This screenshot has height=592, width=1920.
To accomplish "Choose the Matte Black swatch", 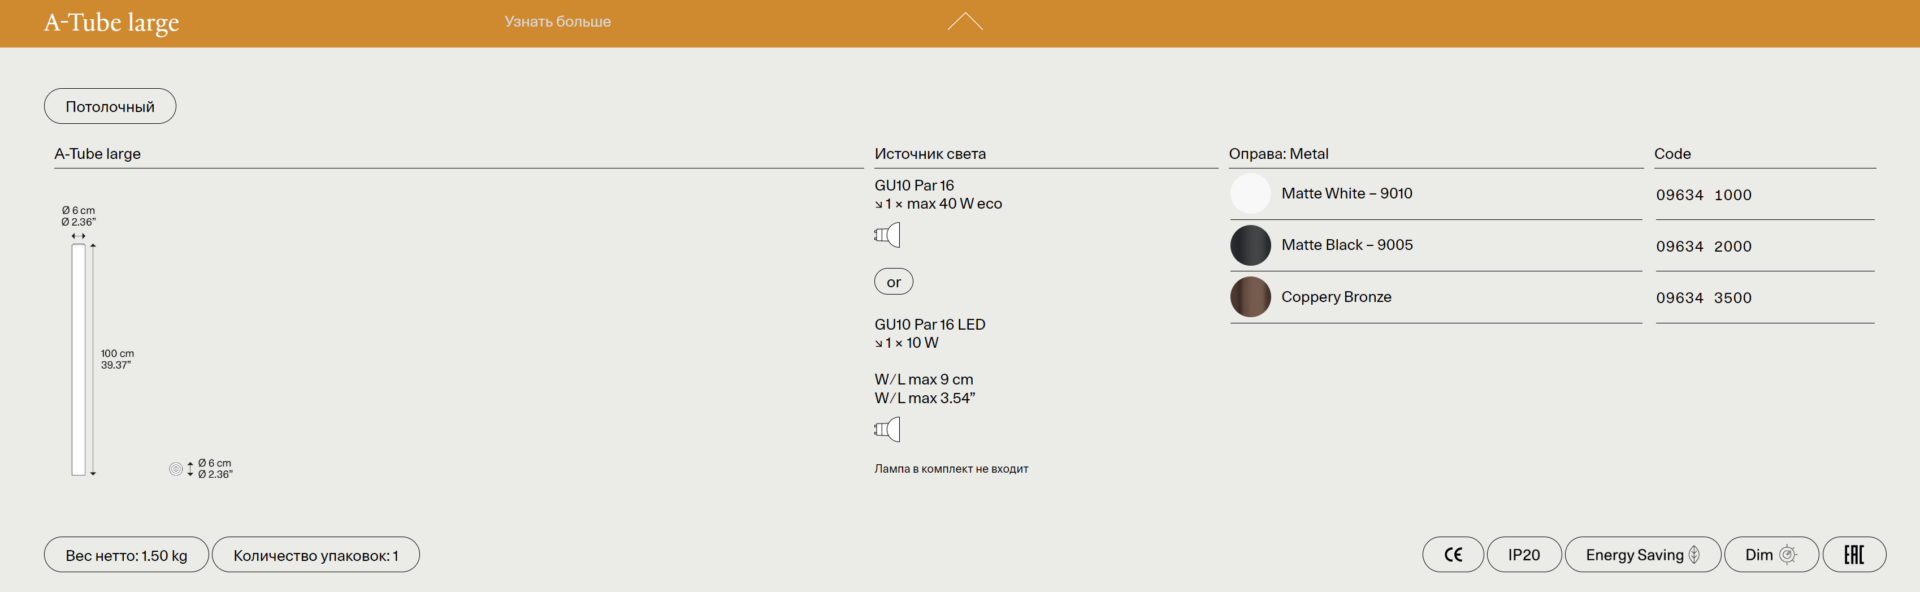I will coord(1250,246).
